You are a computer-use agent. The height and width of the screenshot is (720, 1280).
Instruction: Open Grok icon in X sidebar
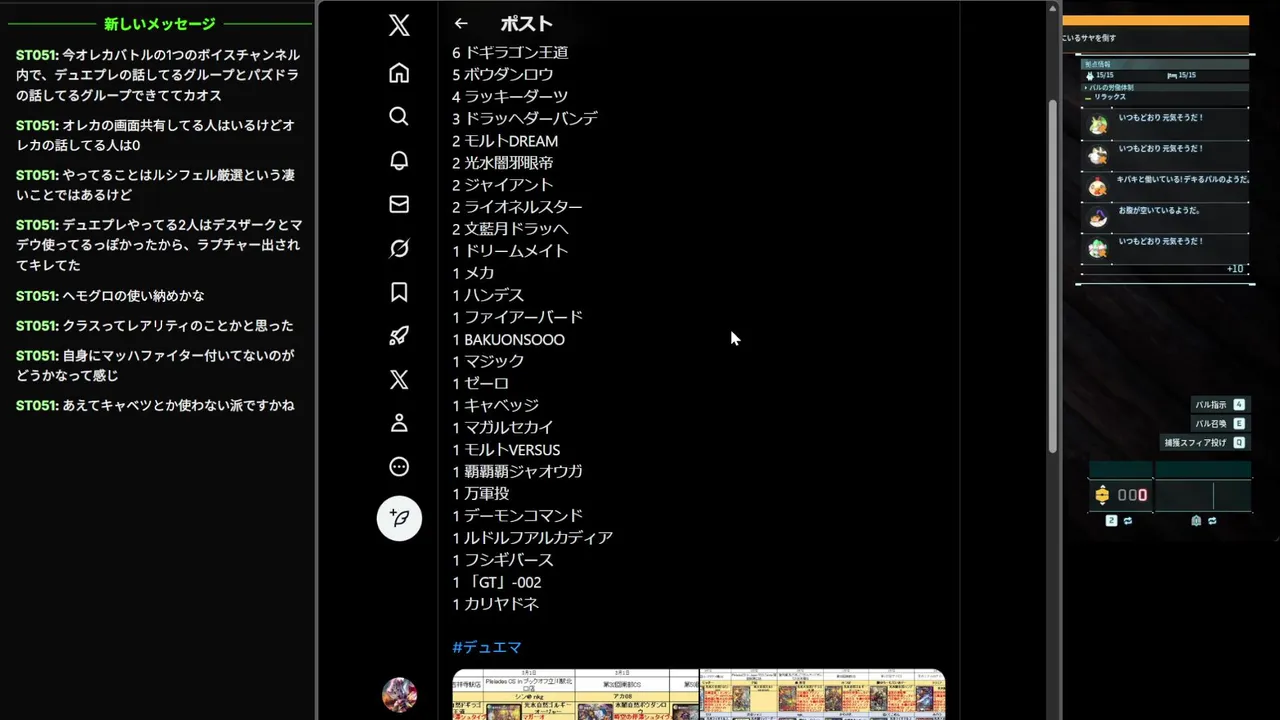(x=399, y=248)
